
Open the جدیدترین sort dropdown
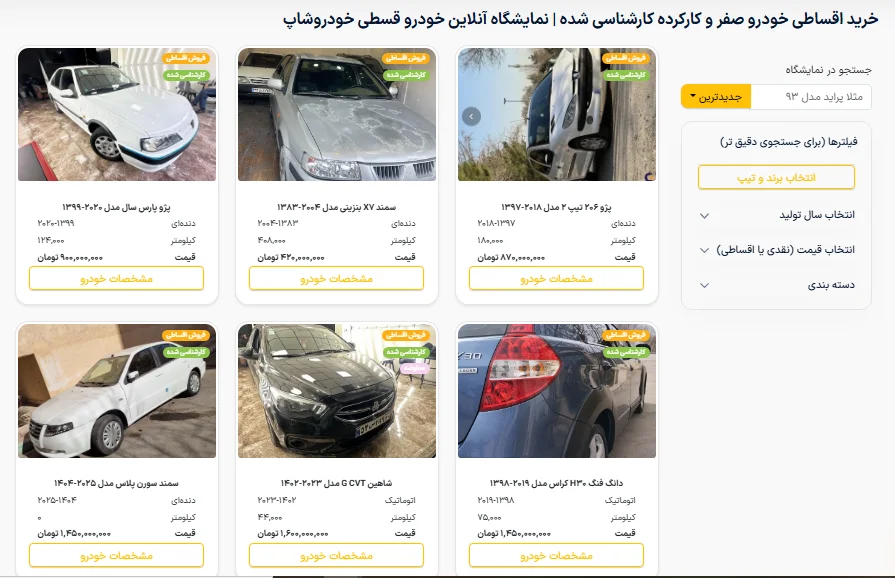[x=716, y=97]
